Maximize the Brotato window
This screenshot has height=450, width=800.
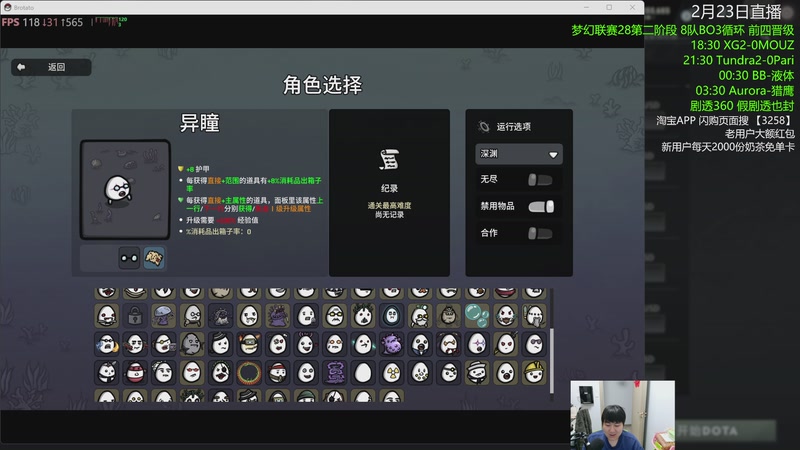(x=609, y=7)
